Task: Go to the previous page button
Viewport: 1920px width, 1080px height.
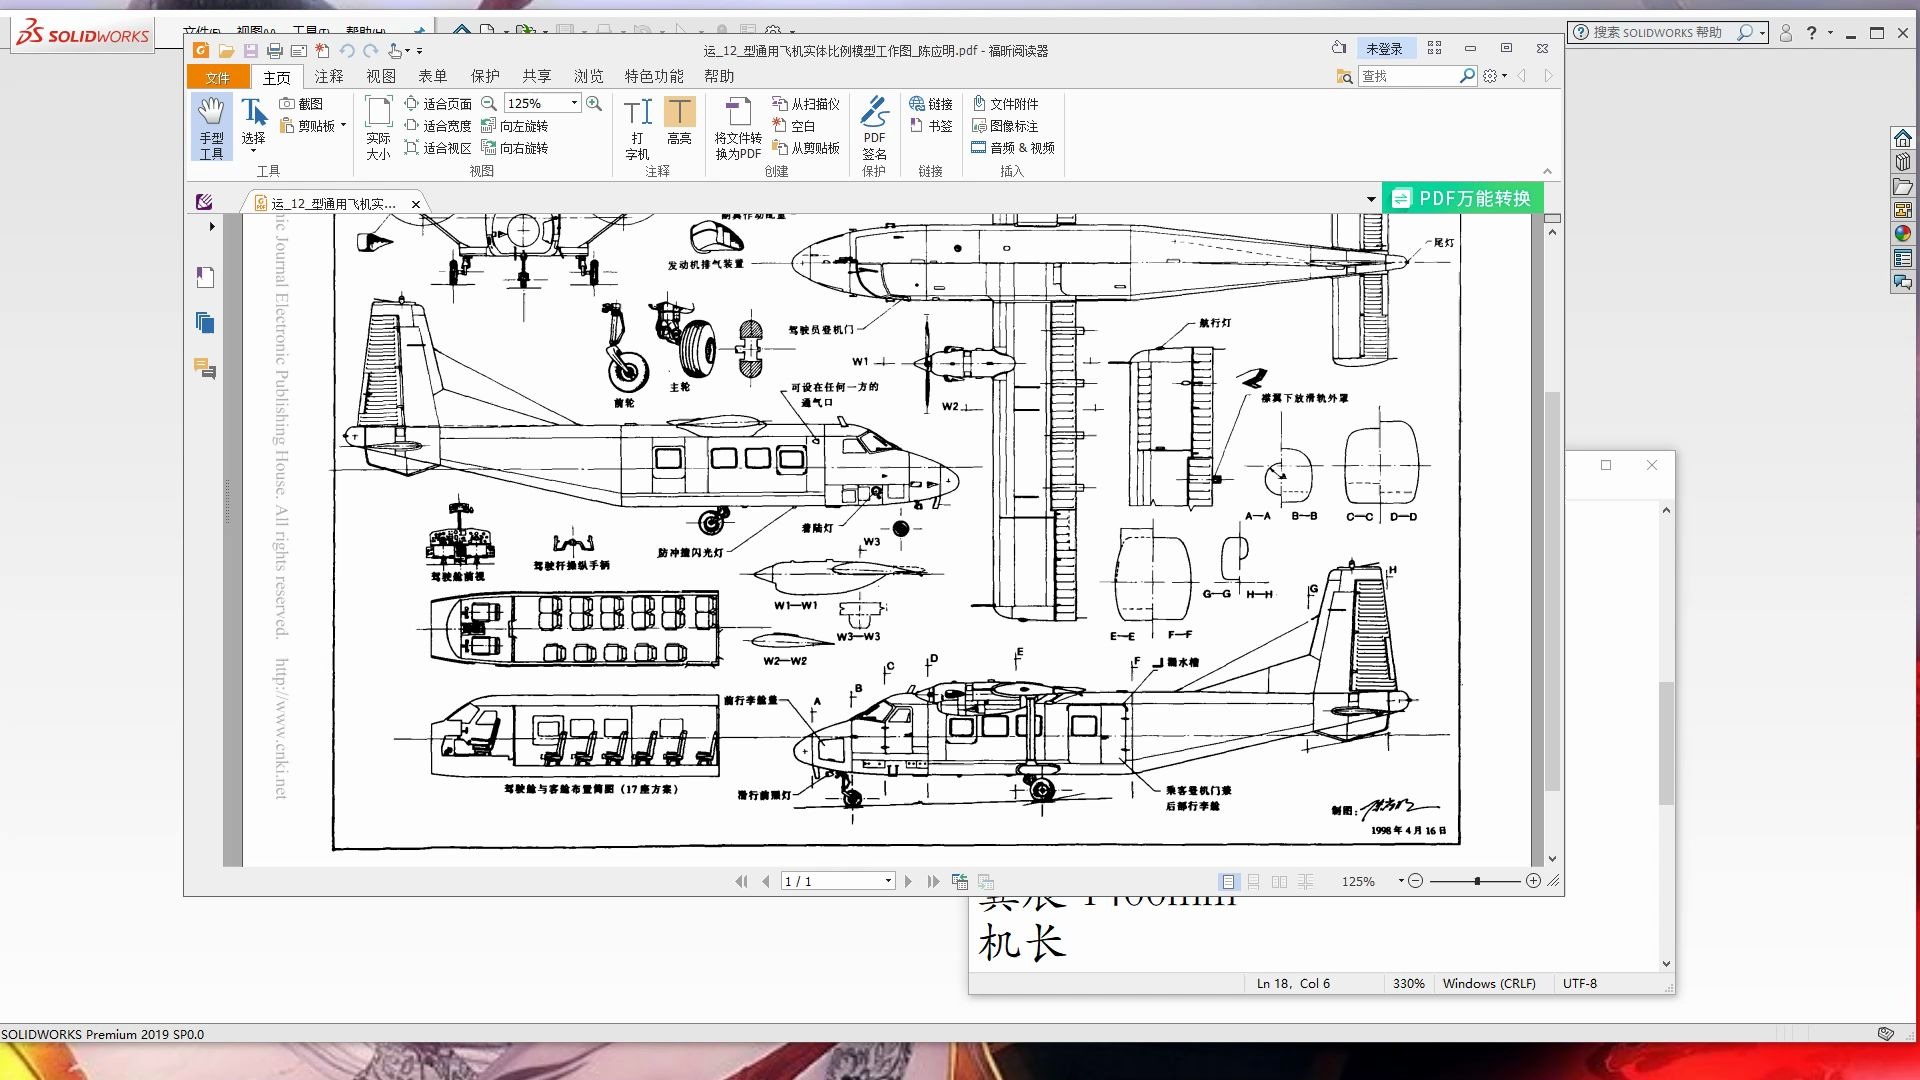Action: pyautogui.click(x=766, y=881)
